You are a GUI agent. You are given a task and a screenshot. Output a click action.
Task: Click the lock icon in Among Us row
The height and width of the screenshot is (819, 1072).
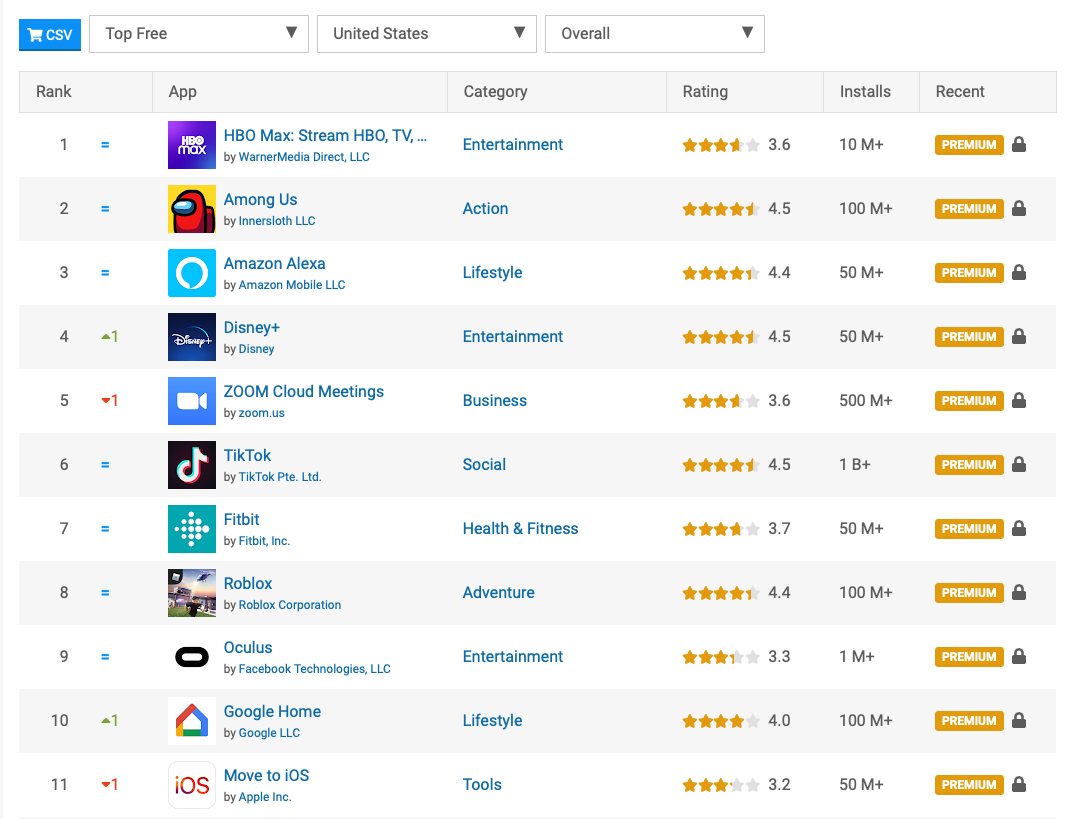1019,209
